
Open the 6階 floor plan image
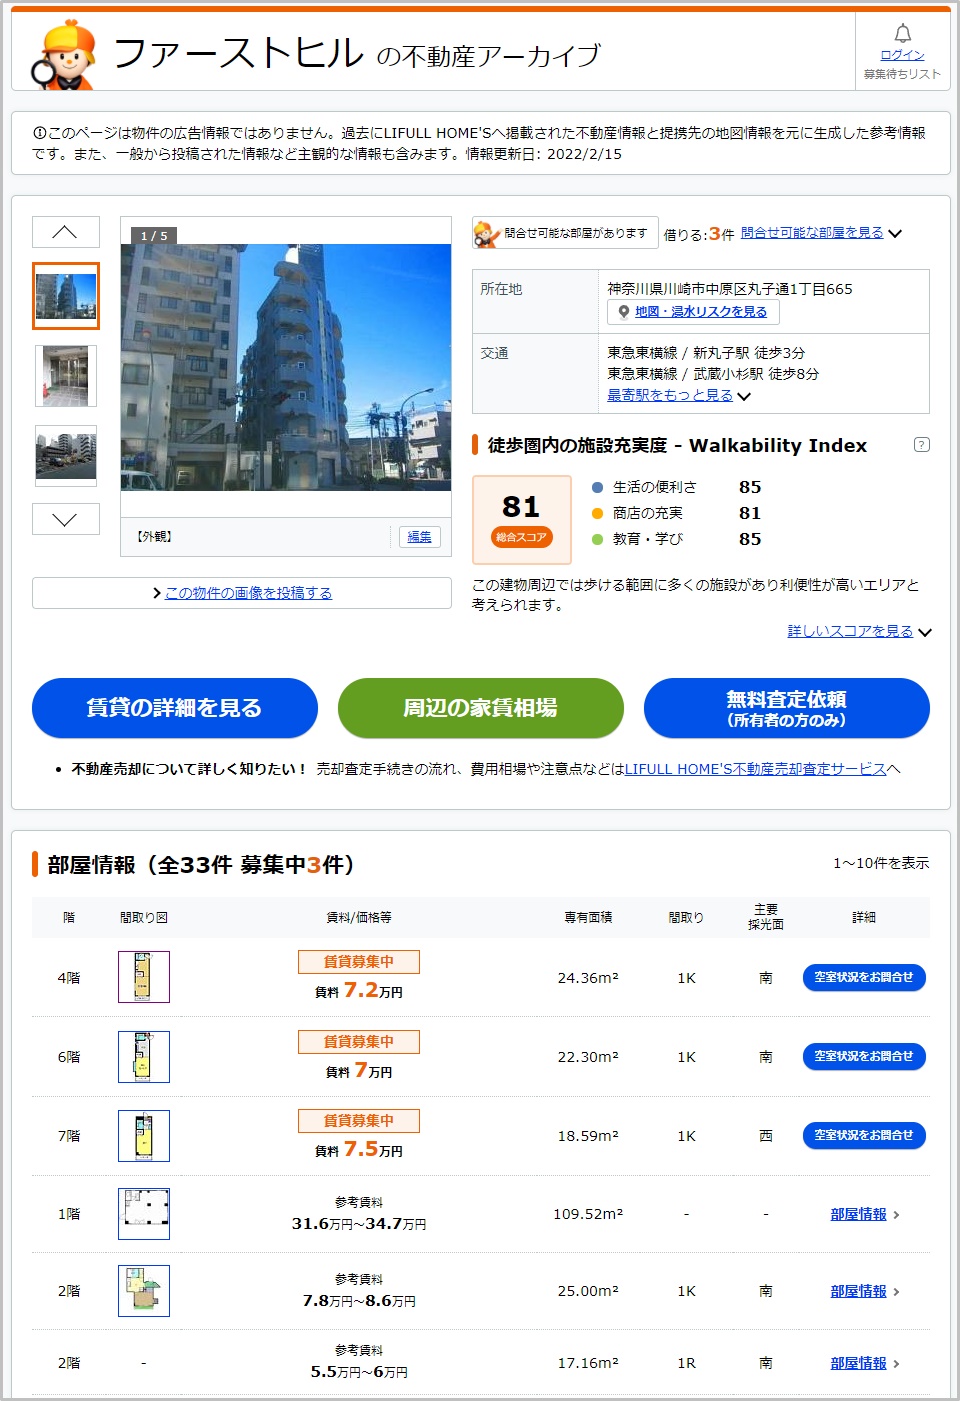[144, 1057]
